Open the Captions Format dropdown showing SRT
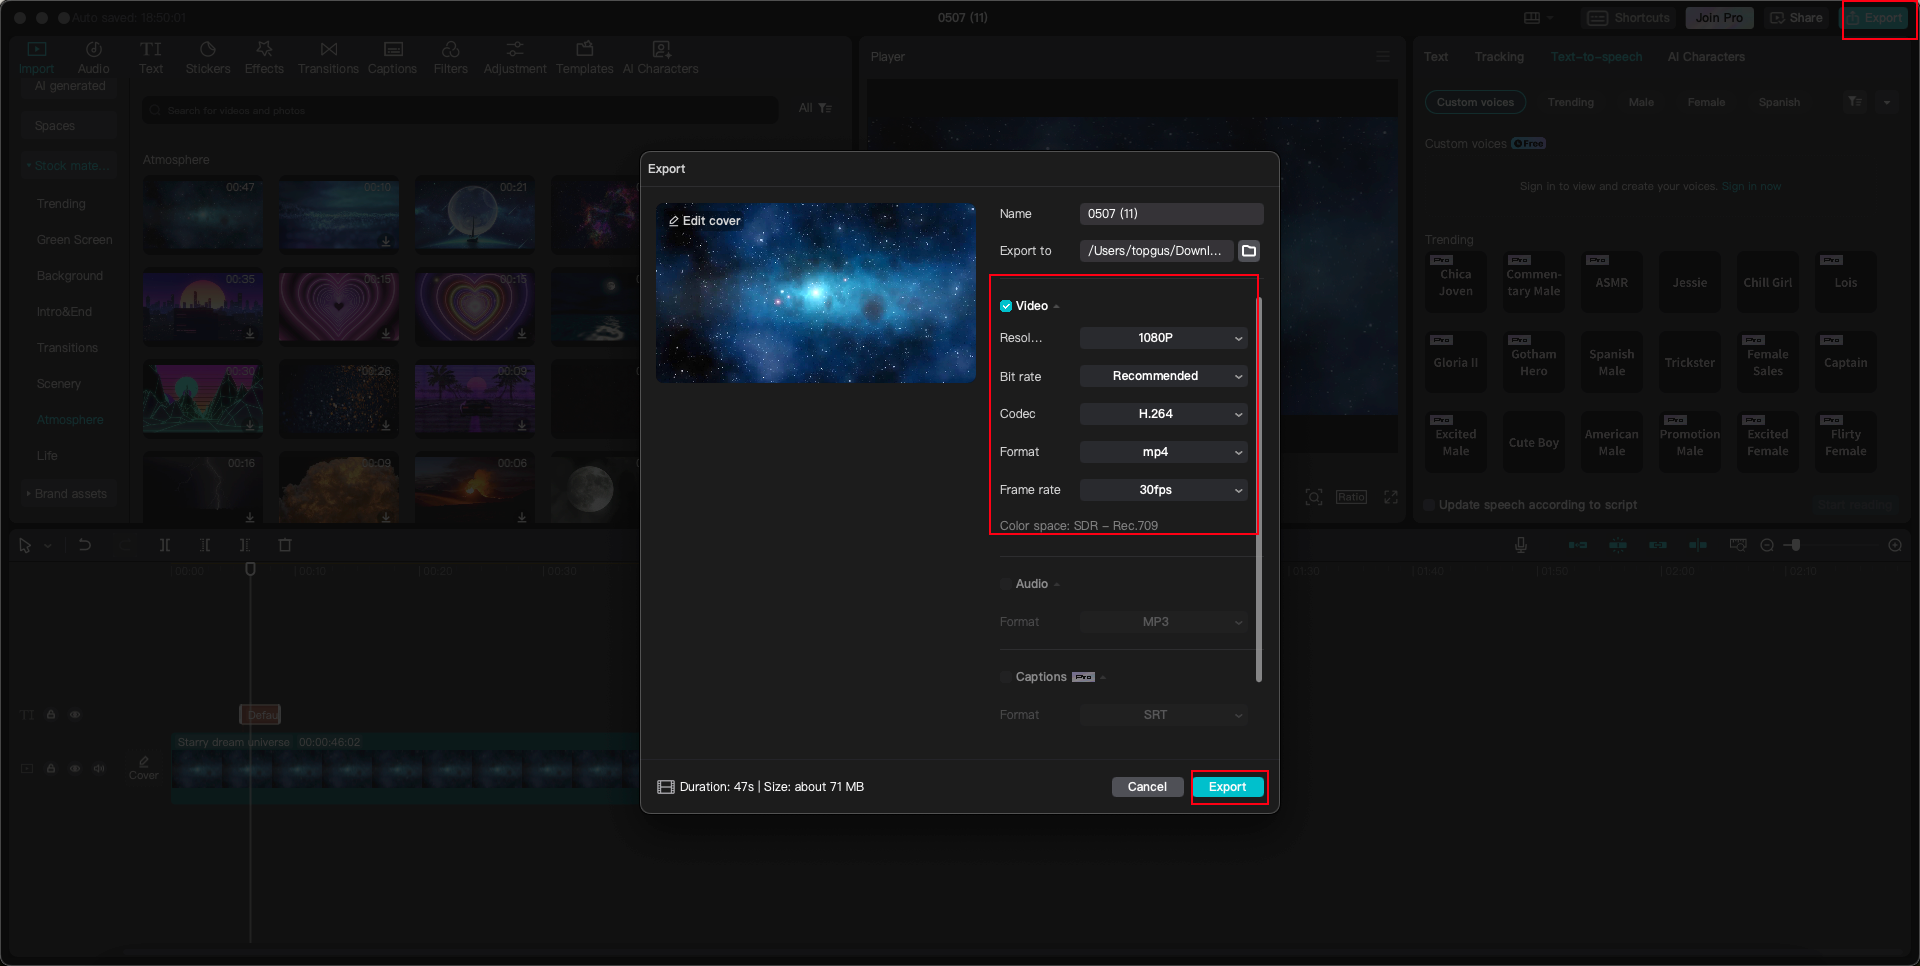 [x=1164, y=715]
